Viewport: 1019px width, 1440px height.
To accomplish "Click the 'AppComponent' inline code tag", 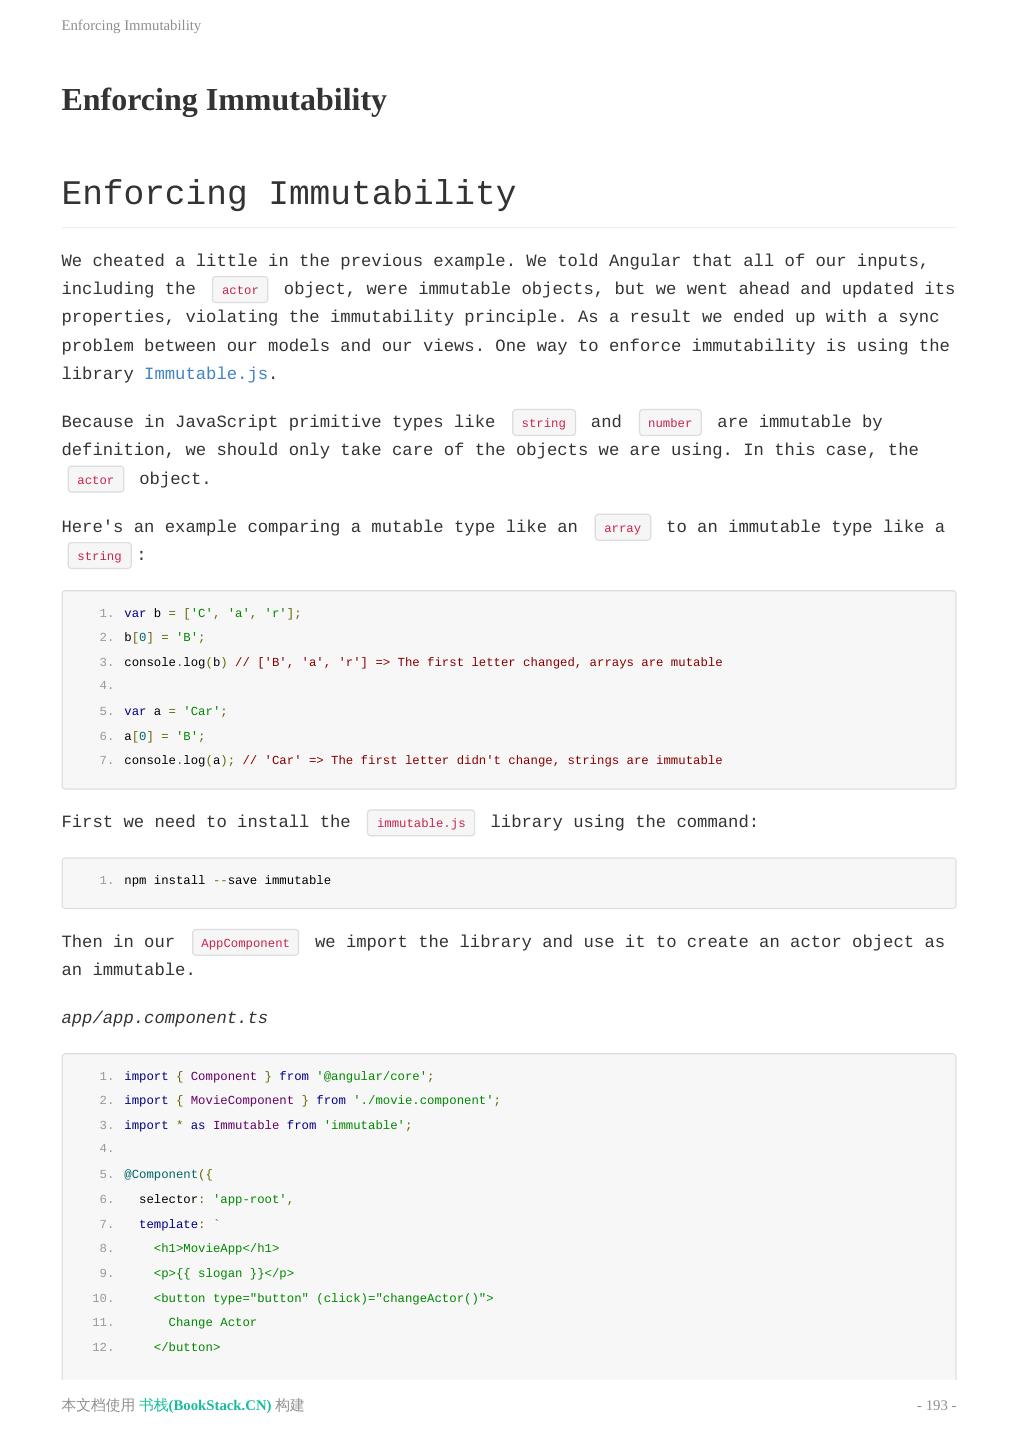I will click(x=245, y=943).
